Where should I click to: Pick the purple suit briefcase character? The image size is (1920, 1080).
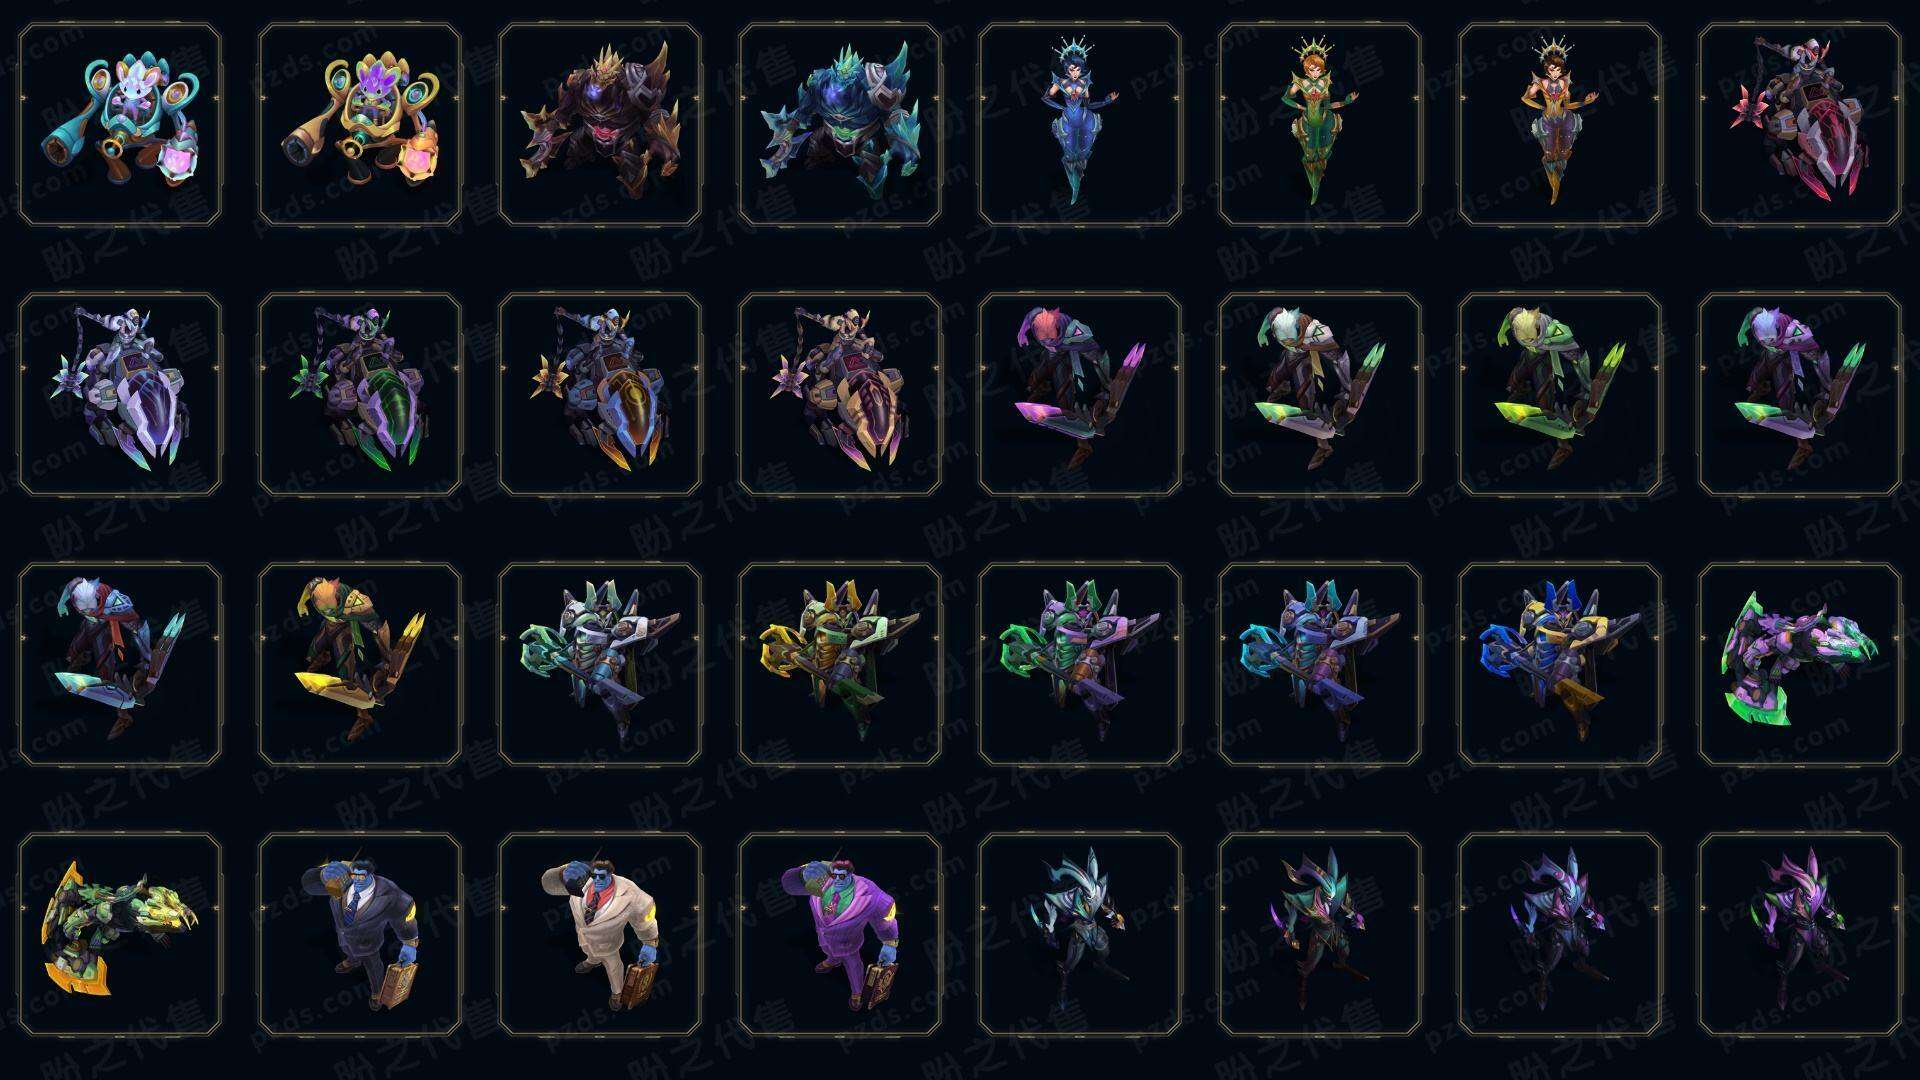[x=840, y=934]
